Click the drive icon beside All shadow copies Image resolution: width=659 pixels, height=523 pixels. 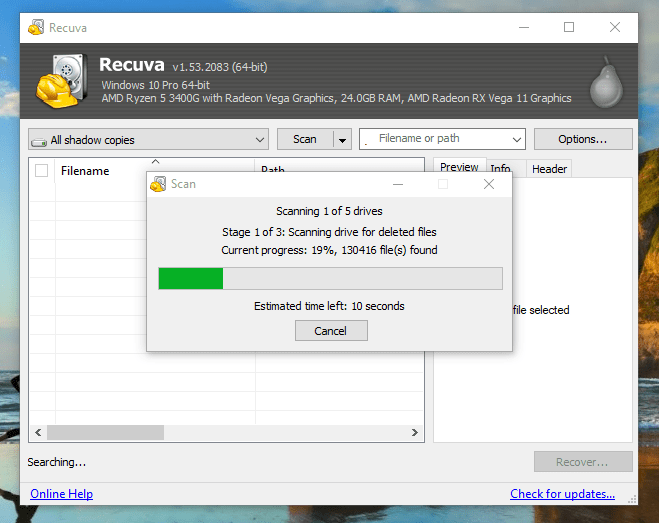[x=39, y=142]
